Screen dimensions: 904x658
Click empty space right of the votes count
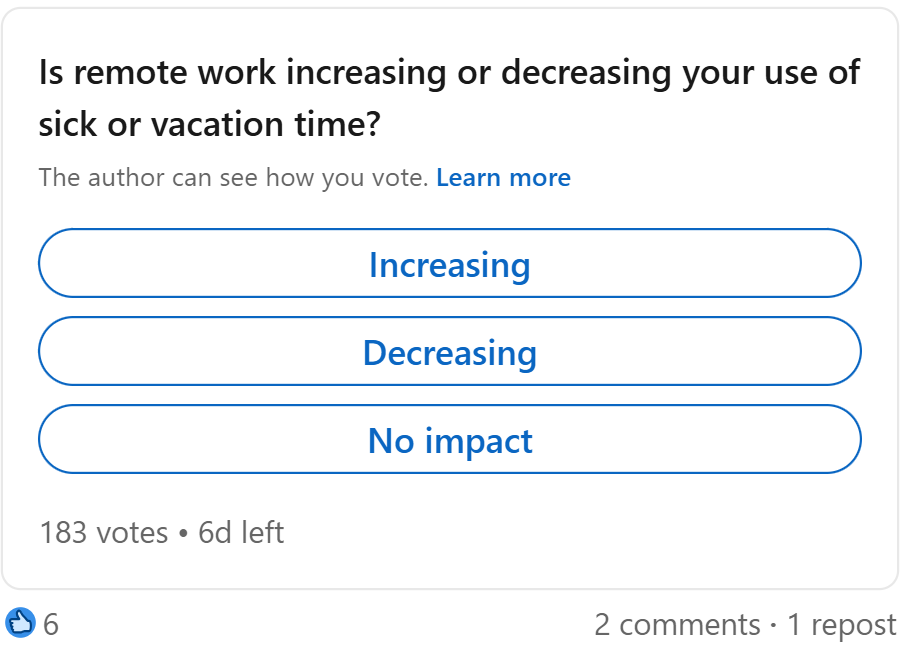tap(580, 532)
